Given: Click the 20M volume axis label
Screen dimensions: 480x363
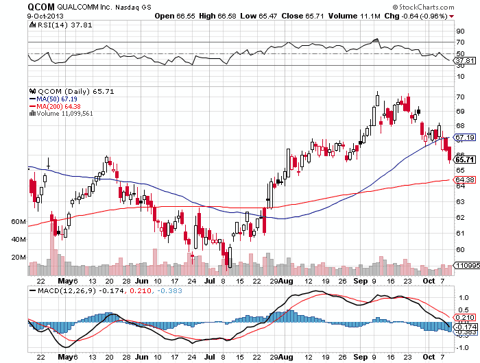Looking at the screenshot, I should (19, 257).
